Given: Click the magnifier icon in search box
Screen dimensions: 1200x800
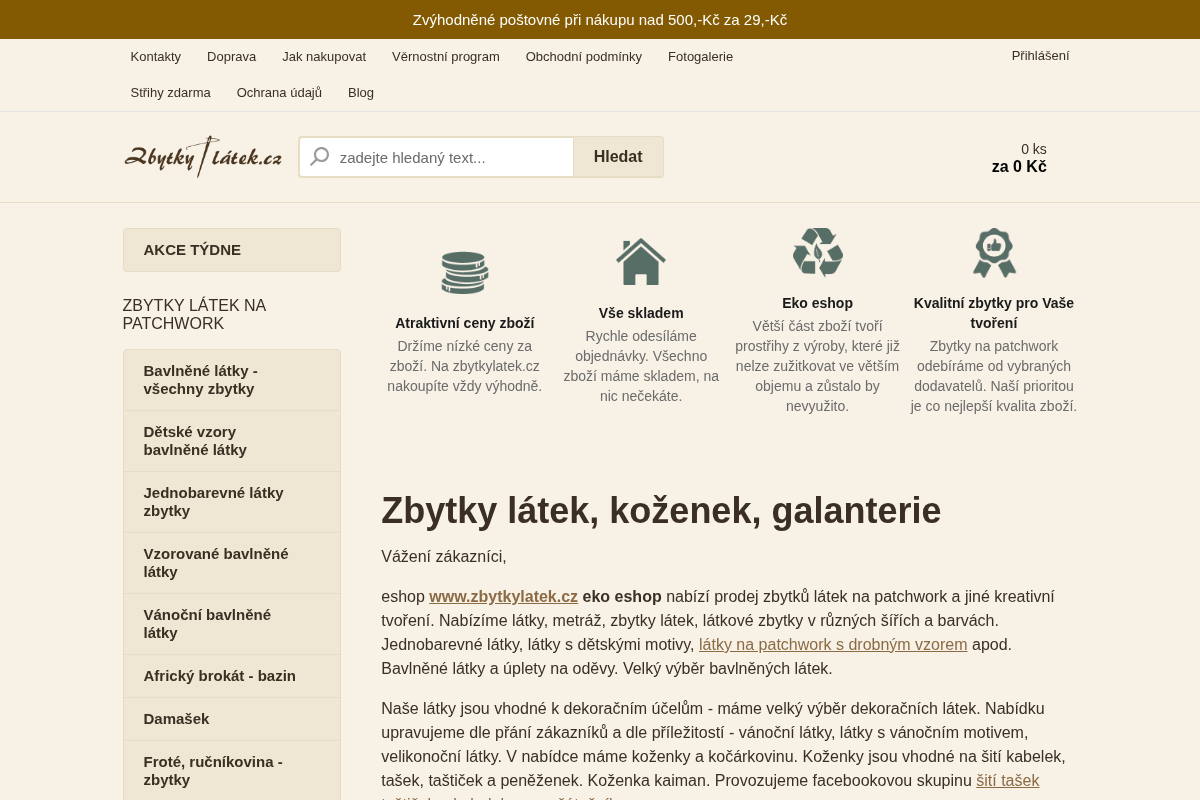Looking at the screenshot, I should tap(320, 157).
